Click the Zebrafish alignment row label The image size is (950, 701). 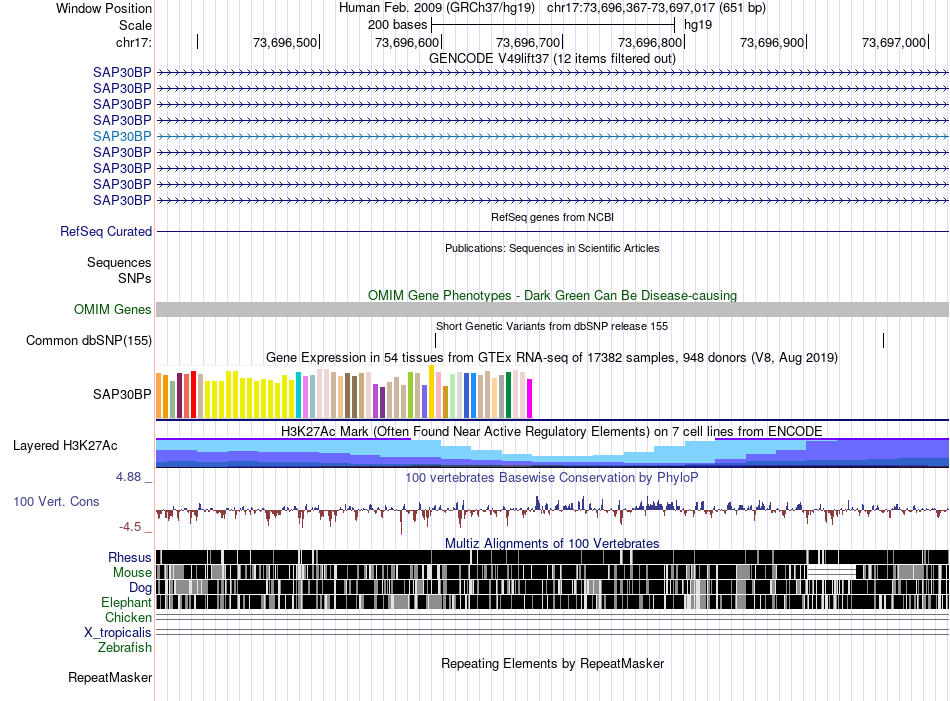pos(125,648)
